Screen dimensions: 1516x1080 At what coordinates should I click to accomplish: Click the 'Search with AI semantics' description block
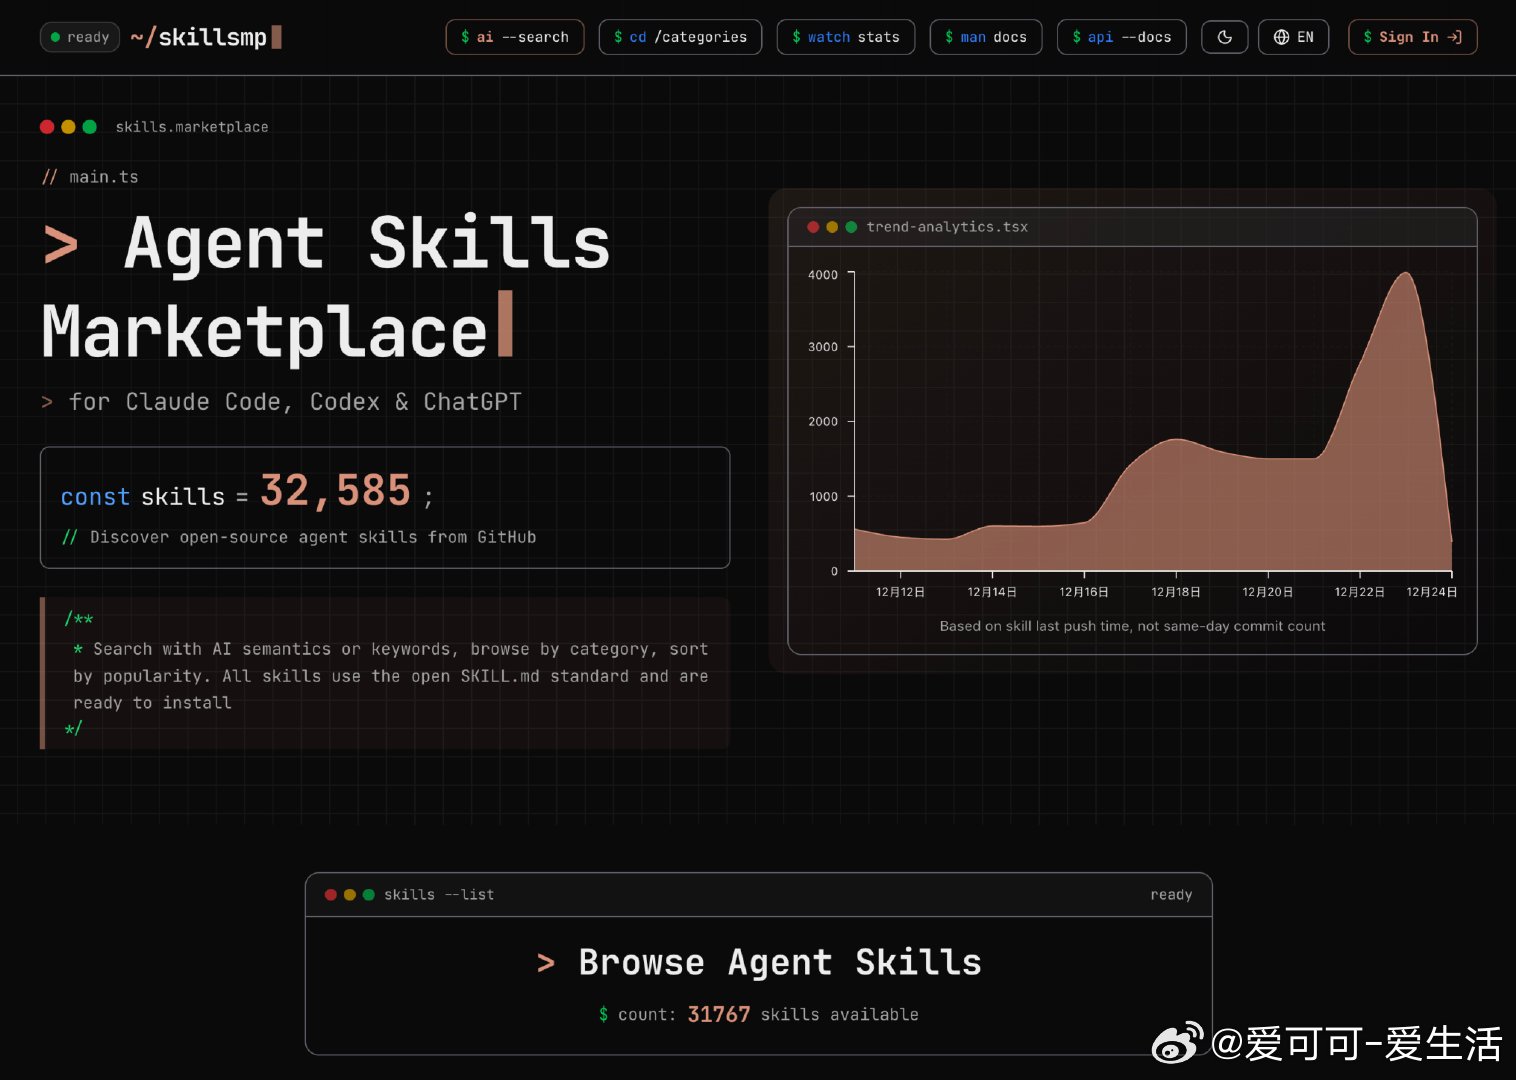385,673
